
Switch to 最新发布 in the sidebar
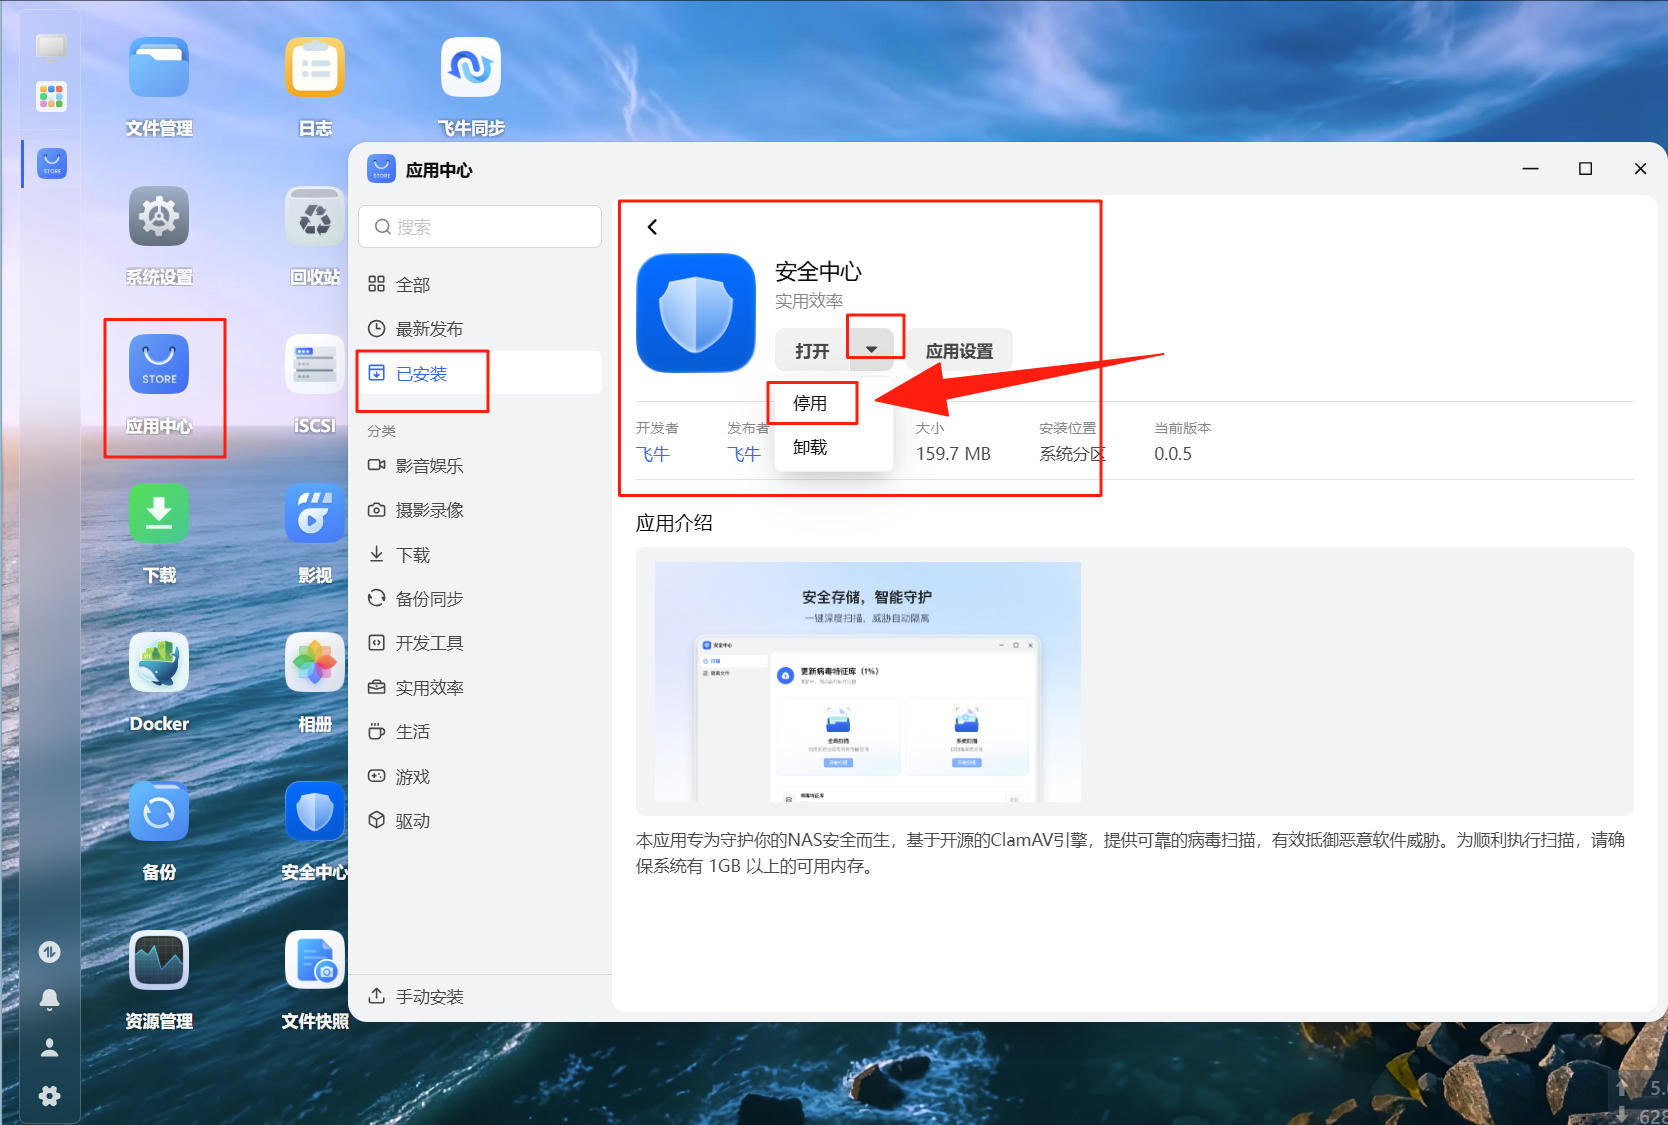[x=480, y=329]
